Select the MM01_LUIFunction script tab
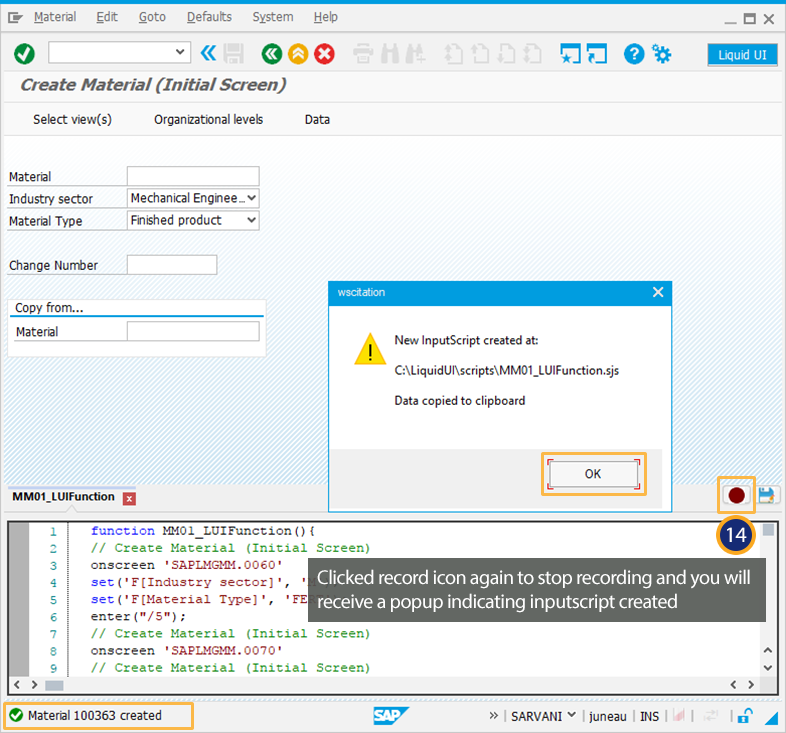The height and width of the screenshot is (733, 786). pos(64,497)
